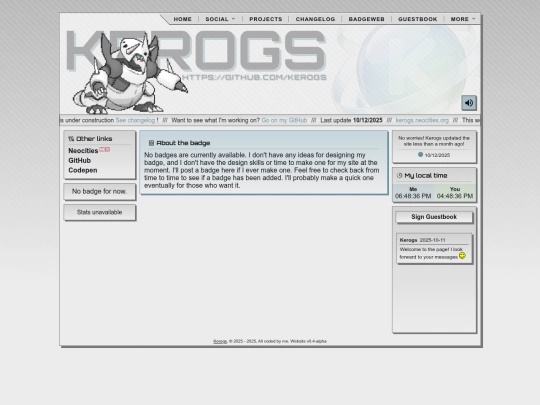
Task: Click the 'See changelog' marquee link
Action: [135, 120]
